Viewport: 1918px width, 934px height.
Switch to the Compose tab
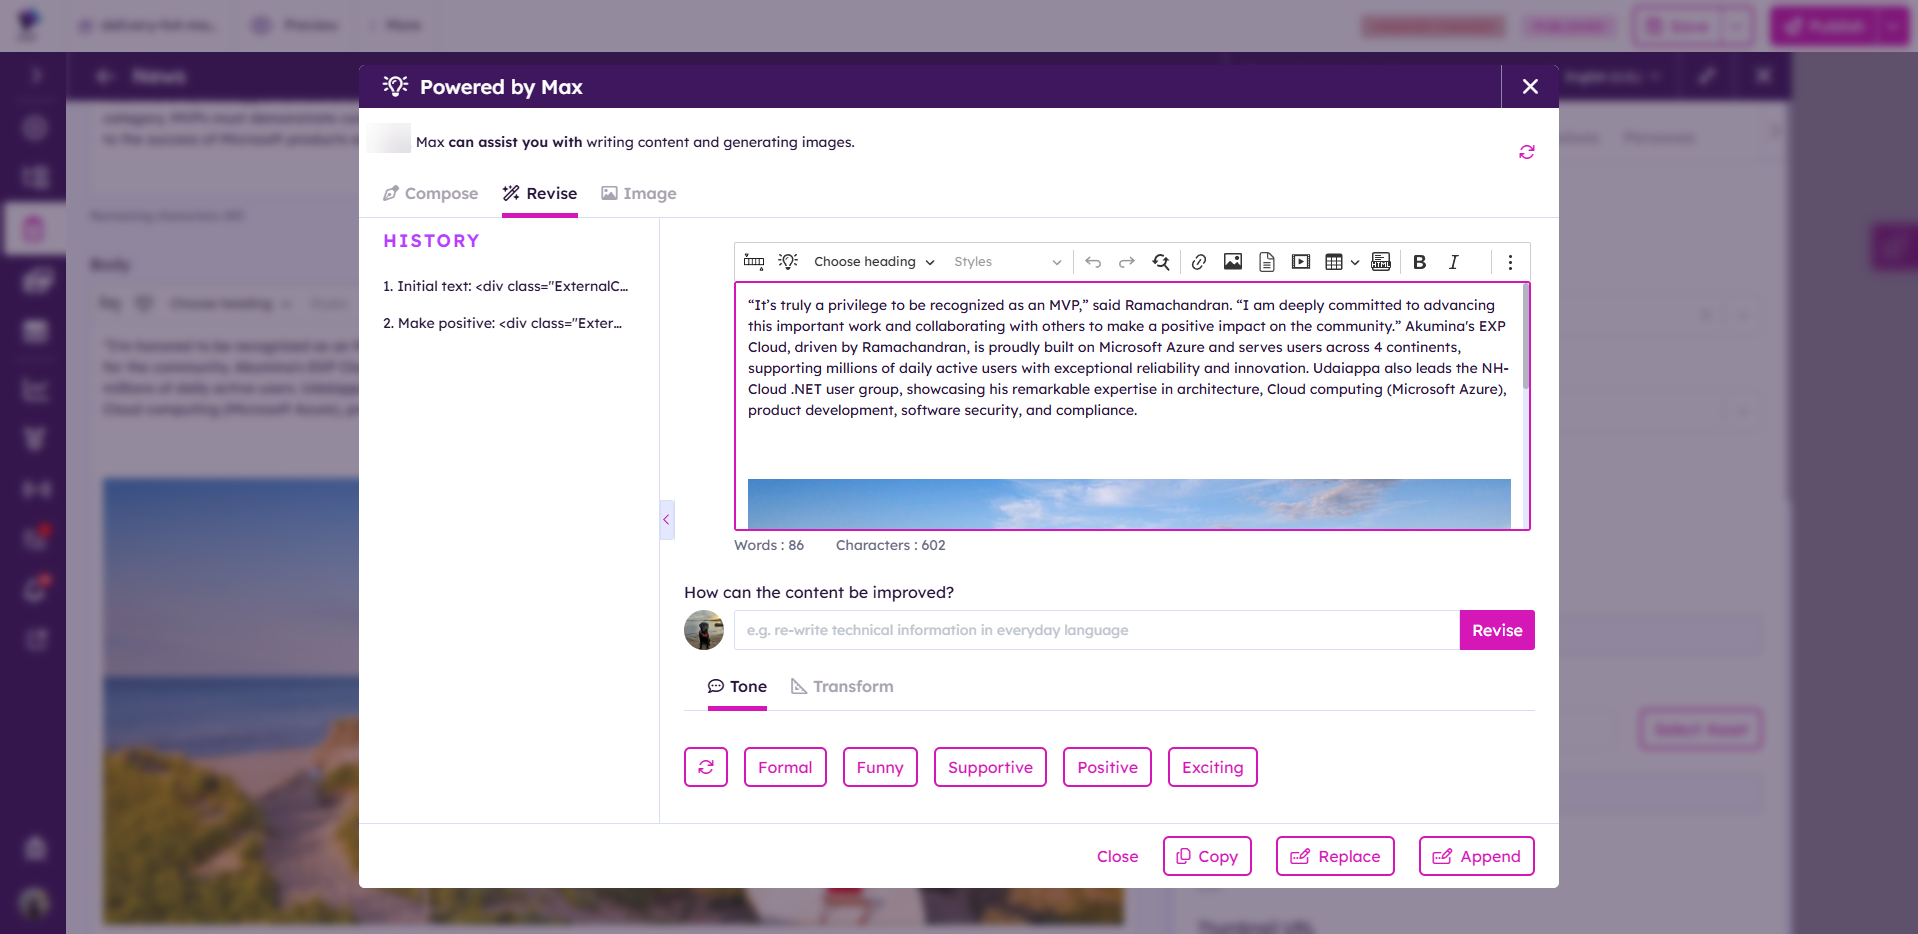[x=431, y=194]
